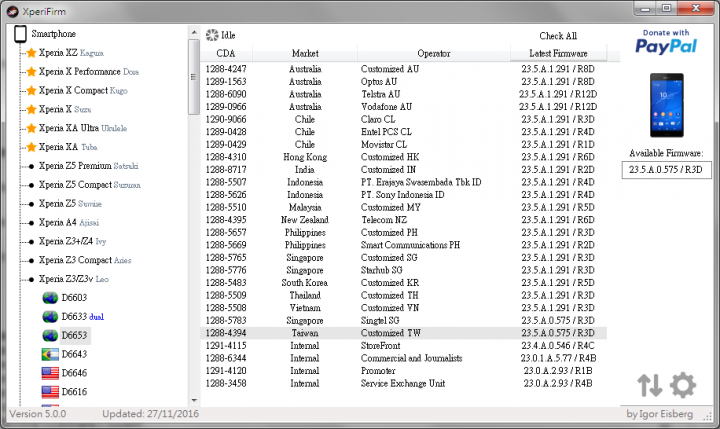The width and height of the screenshot is (720, 429).
Task: Select the Starhub SG operator row
Action: coord(404,270)
